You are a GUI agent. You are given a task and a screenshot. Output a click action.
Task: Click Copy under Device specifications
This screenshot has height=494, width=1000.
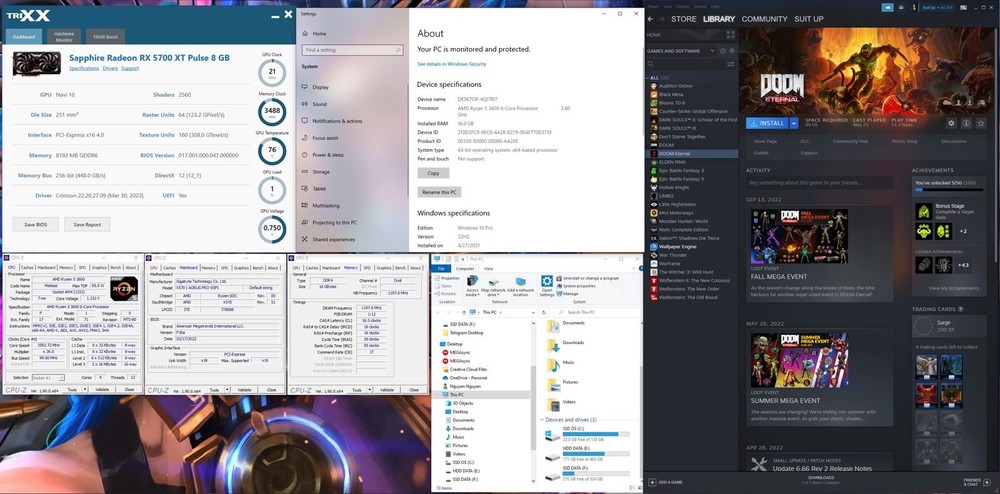[433, 173]
